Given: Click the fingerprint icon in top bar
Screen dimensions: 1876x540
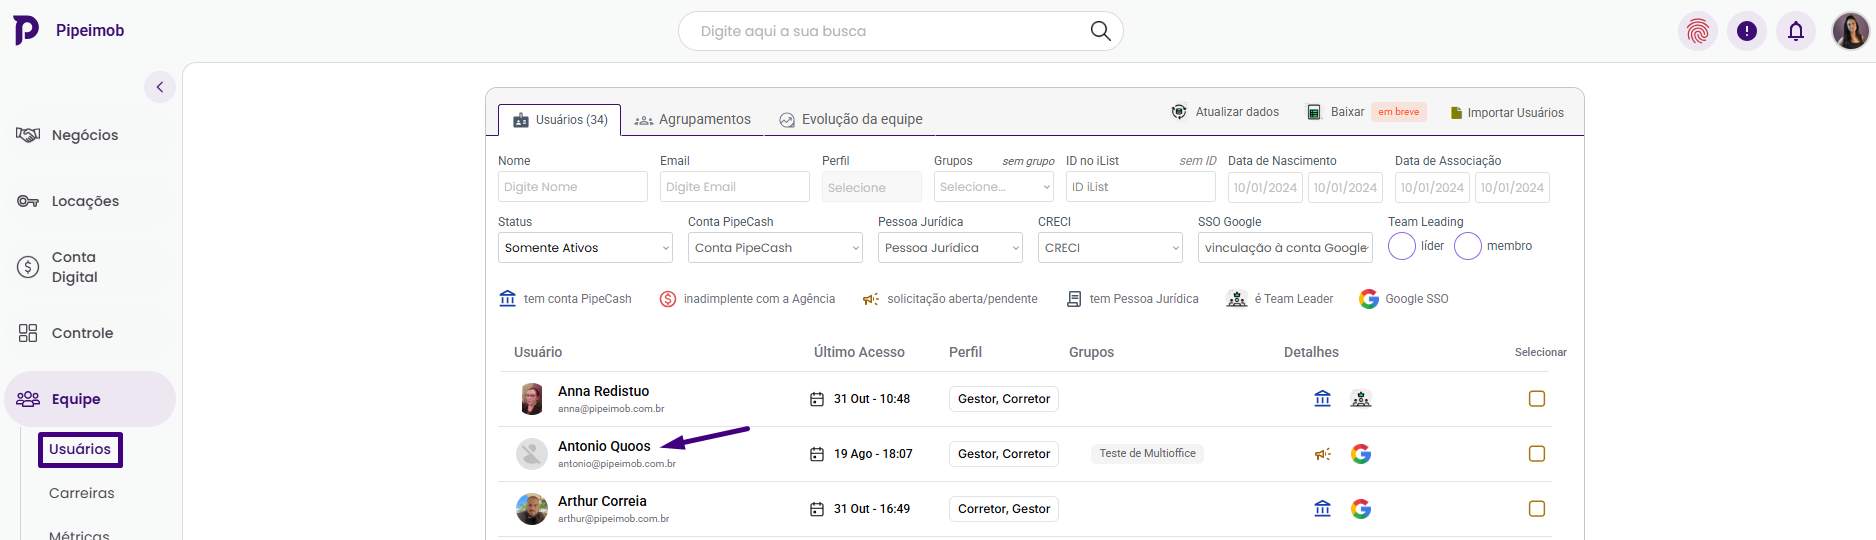Looking at the screenshot, I should coord(1697,31).
